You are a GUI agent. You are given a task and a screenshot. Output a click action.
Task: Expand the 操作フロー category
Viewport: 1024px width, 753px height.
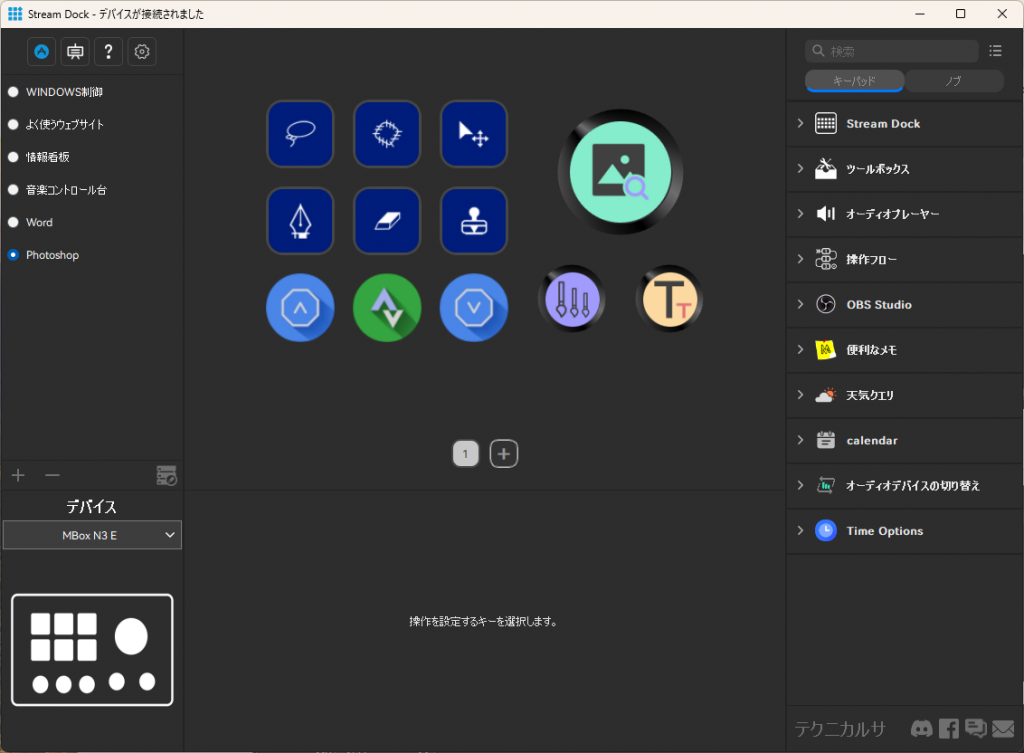904,259
